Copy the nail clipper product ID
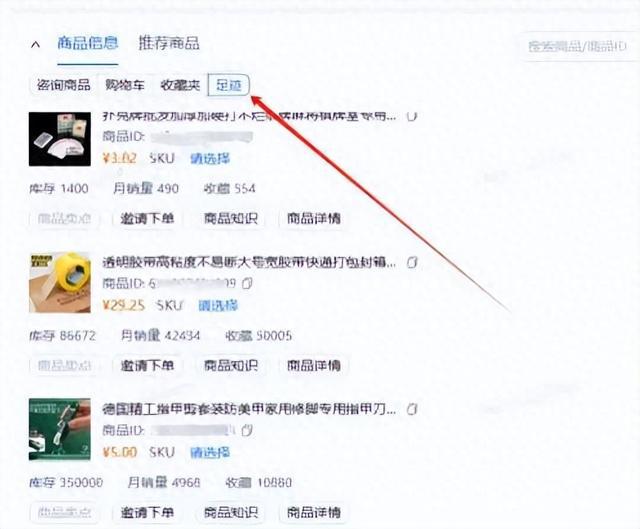The width and height of the screenshot is (640, 529). 247,430
